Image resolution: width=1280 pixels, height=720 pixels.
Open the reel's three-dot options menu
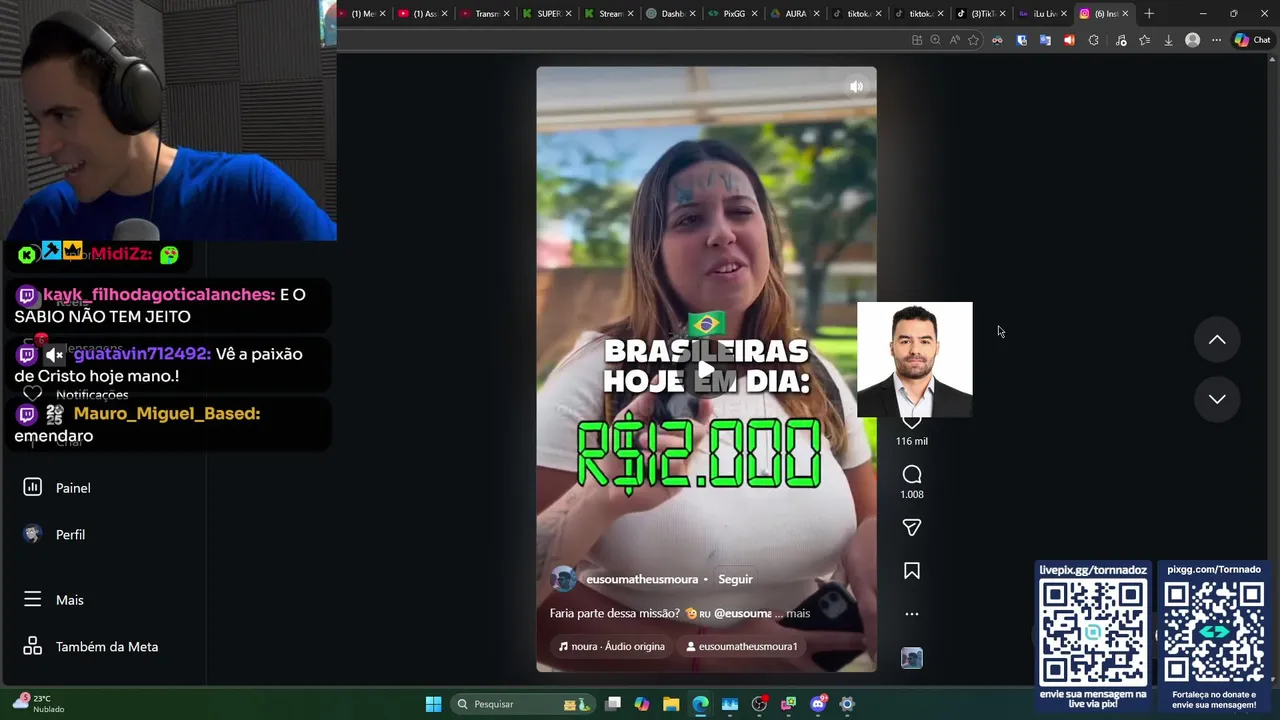click(911, 614)
